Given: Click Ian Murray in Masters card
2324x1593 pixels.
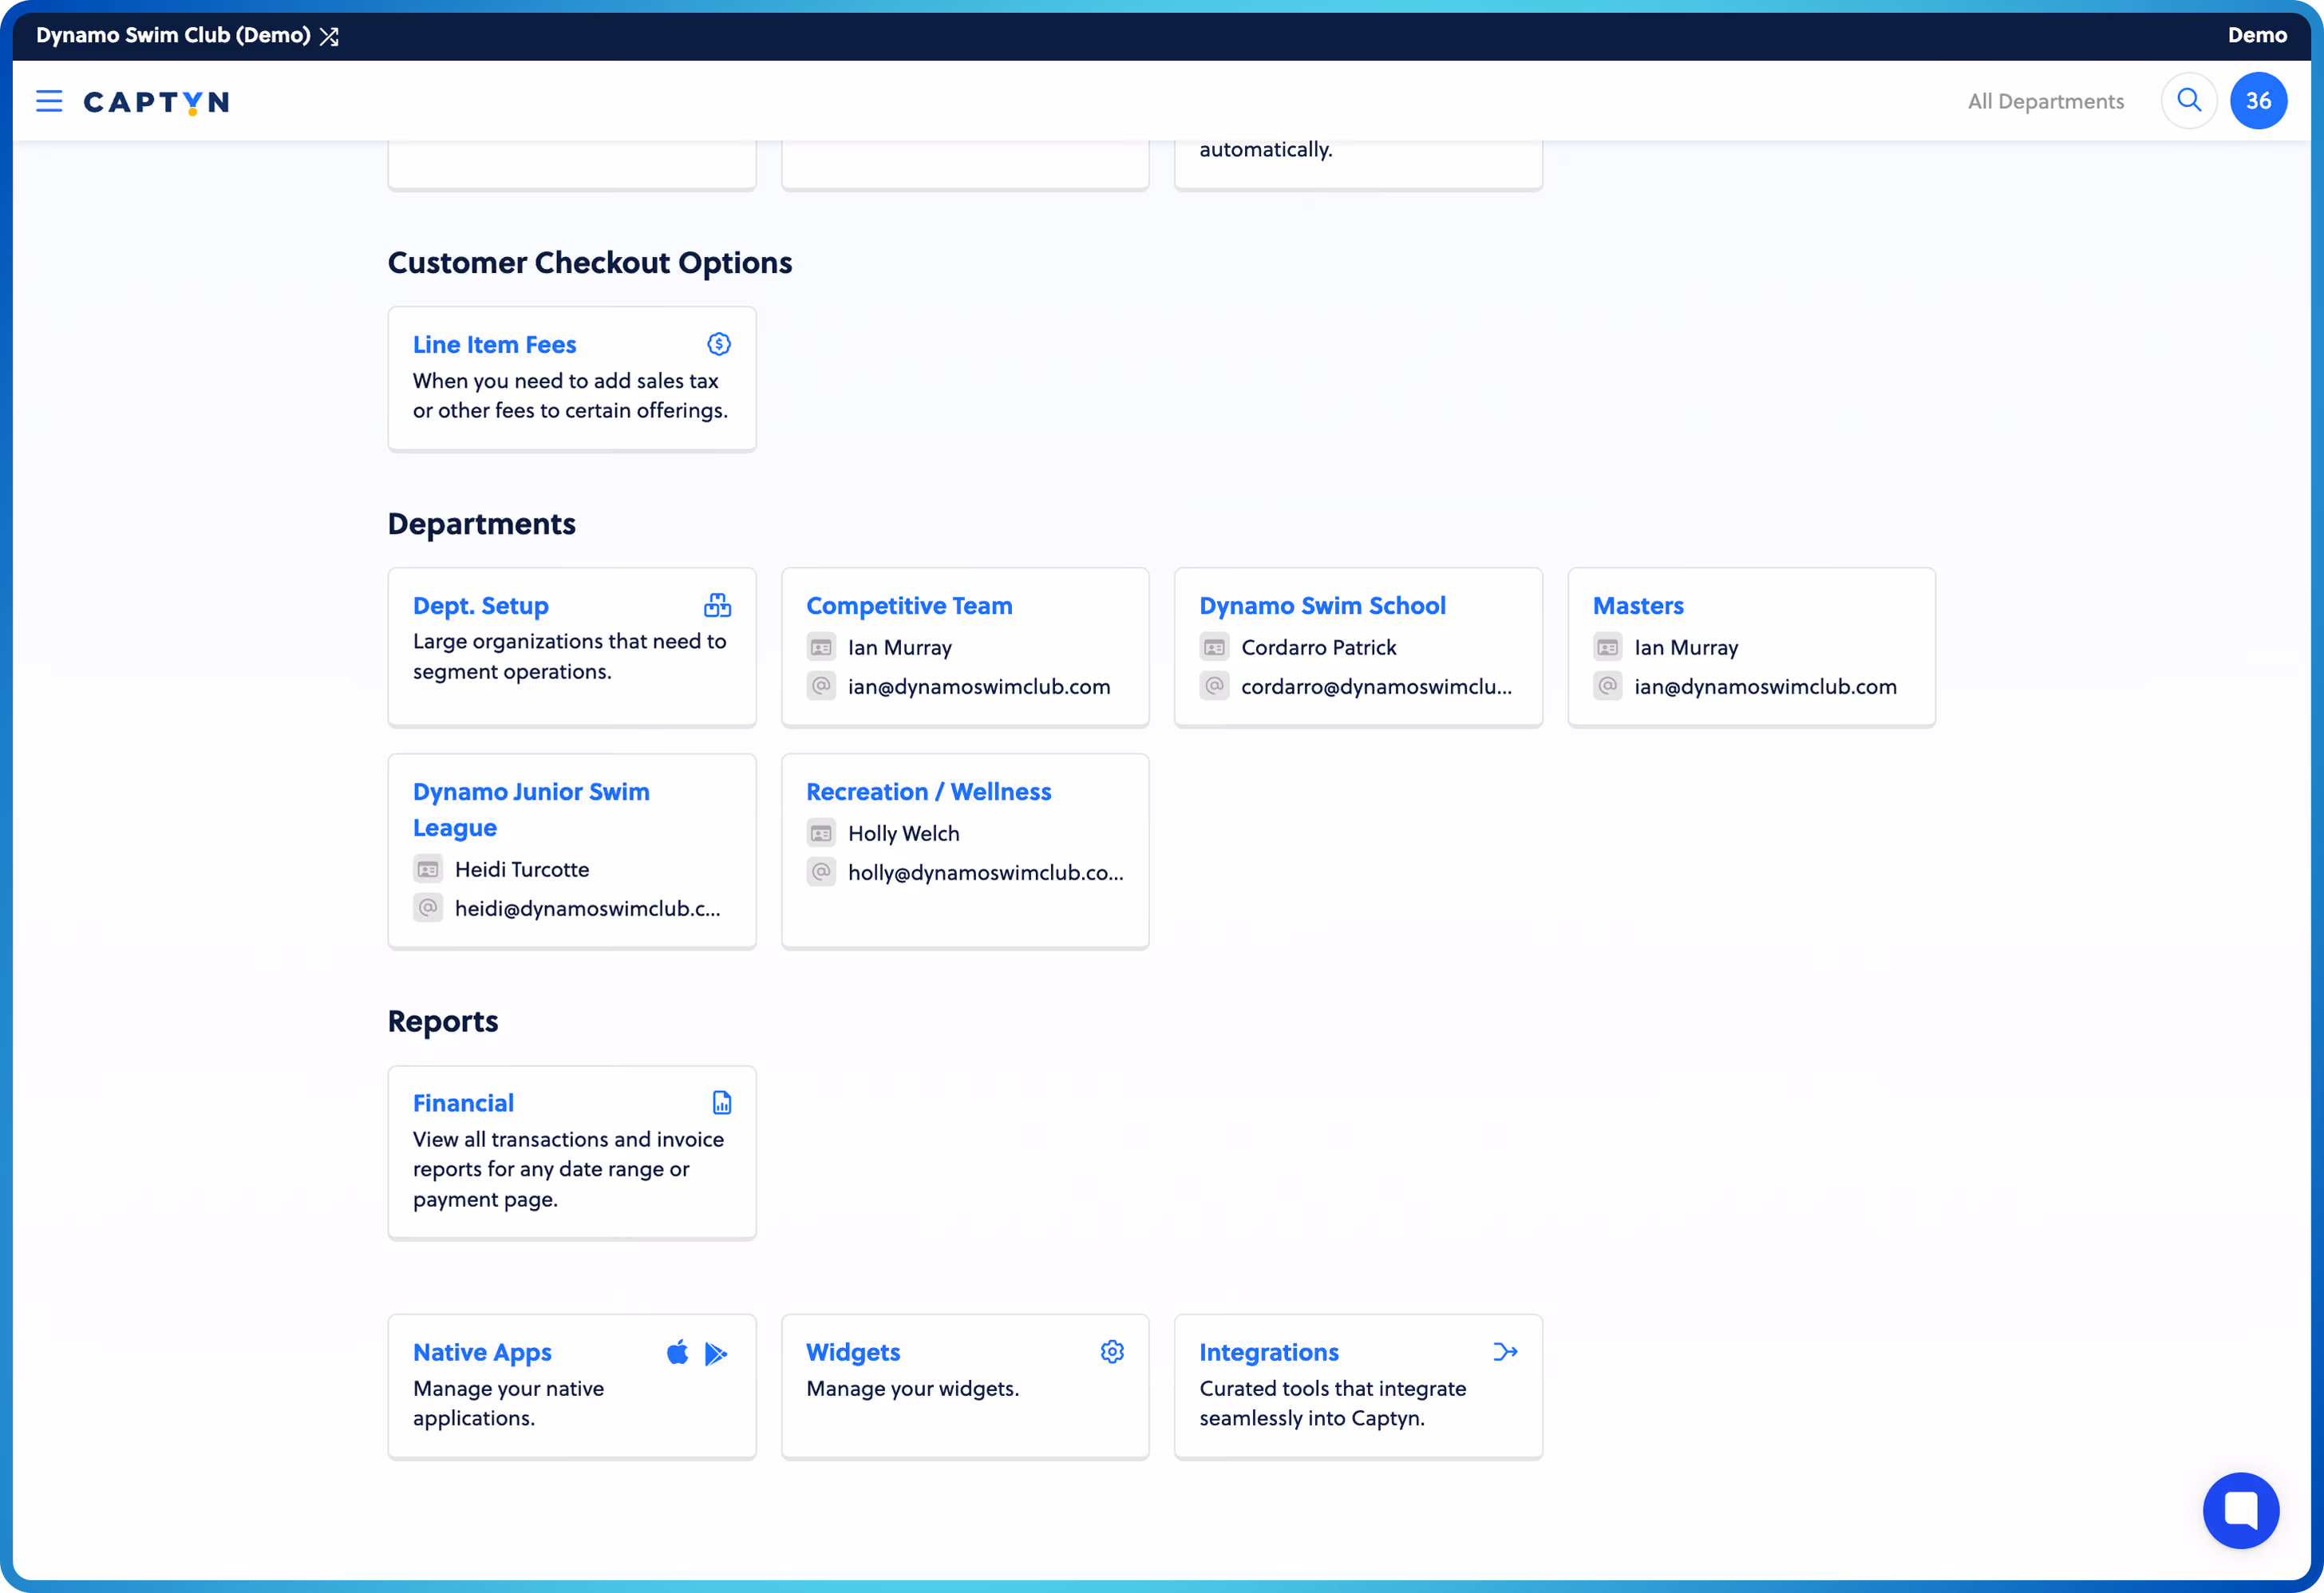Looking at the screenshot, I should pos(1686,647).
